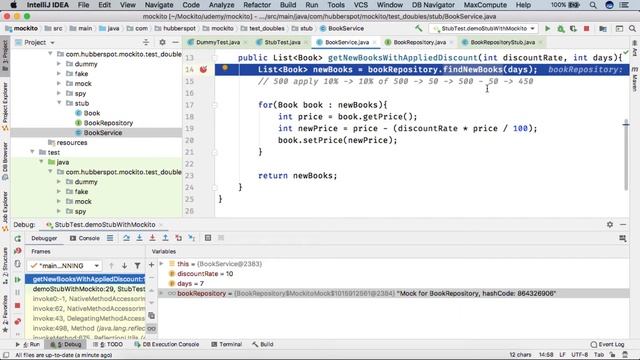Resume program with green debug sidebar icon

18,280
